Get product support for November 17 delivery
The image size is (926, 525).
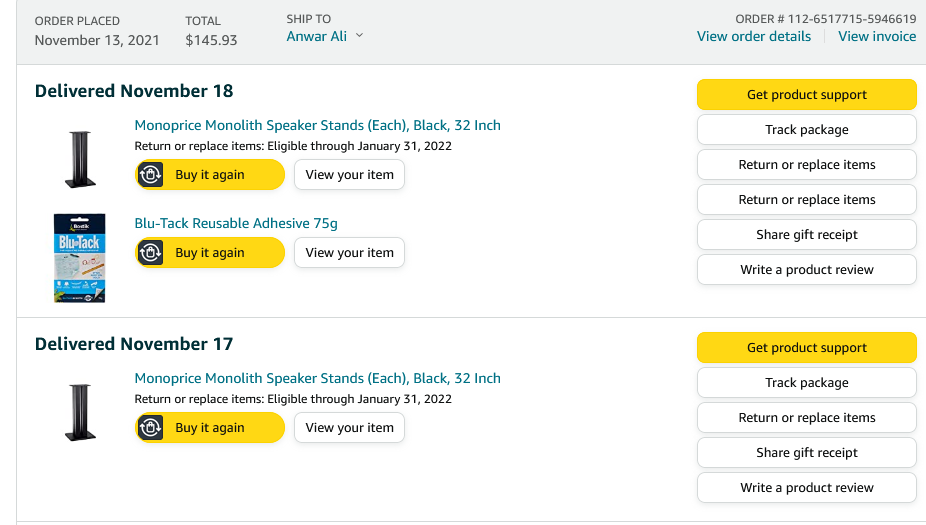(806, 348)
